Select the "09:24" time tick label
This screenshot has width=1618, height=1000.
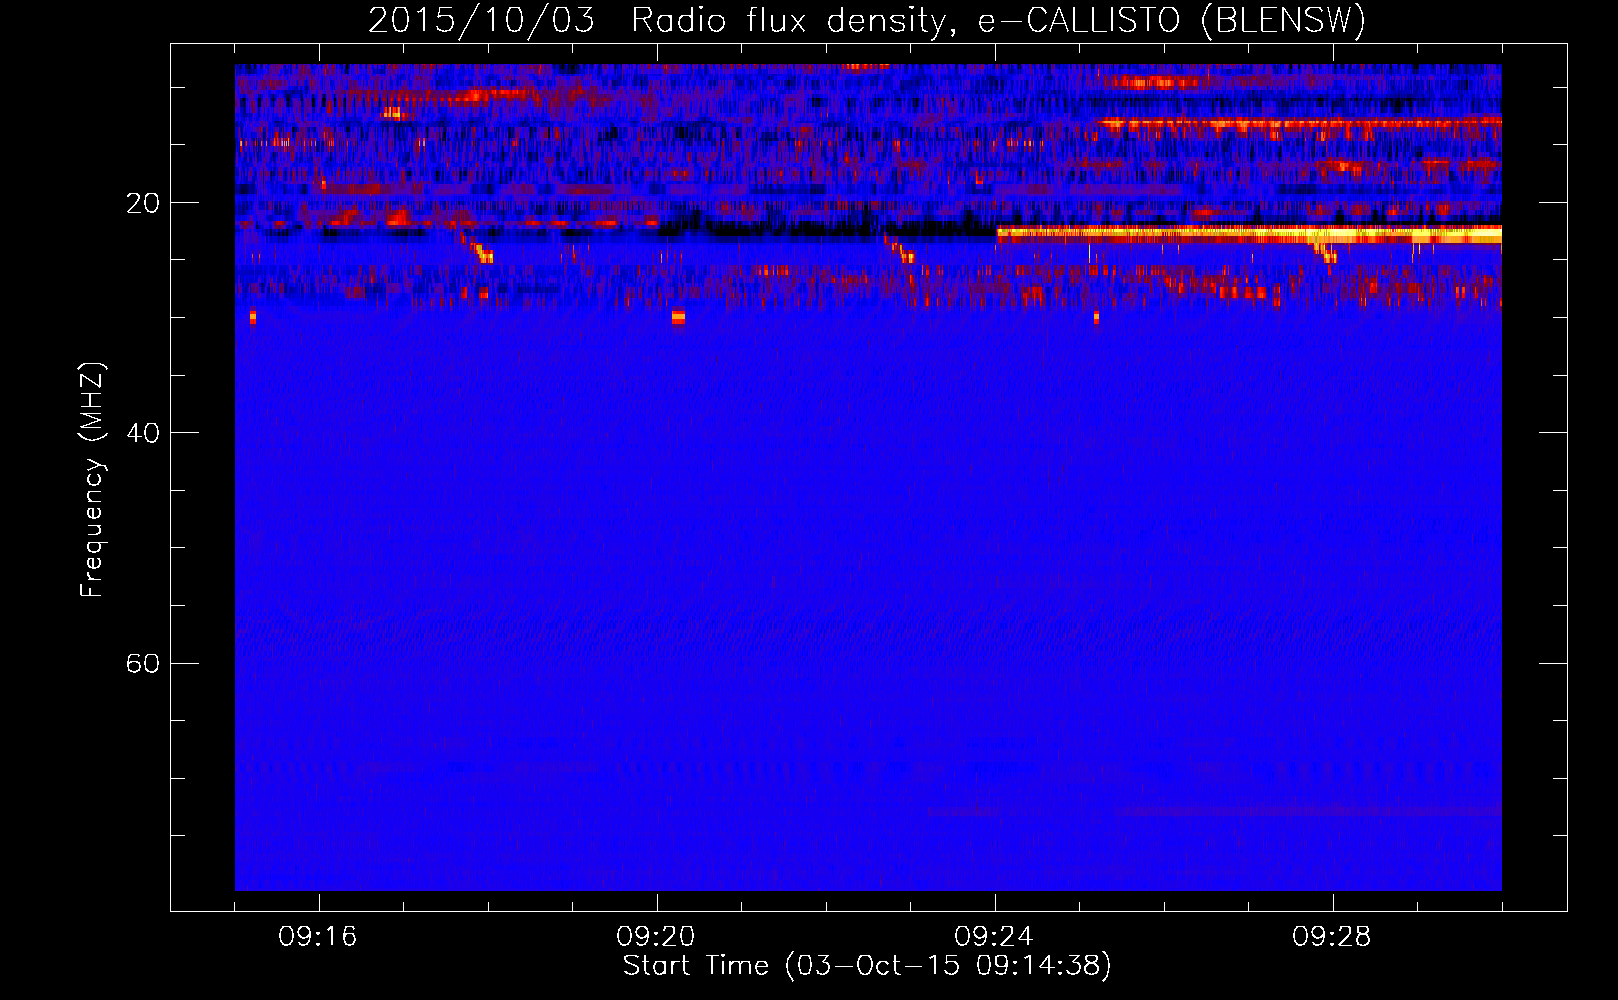pos(994,937)
